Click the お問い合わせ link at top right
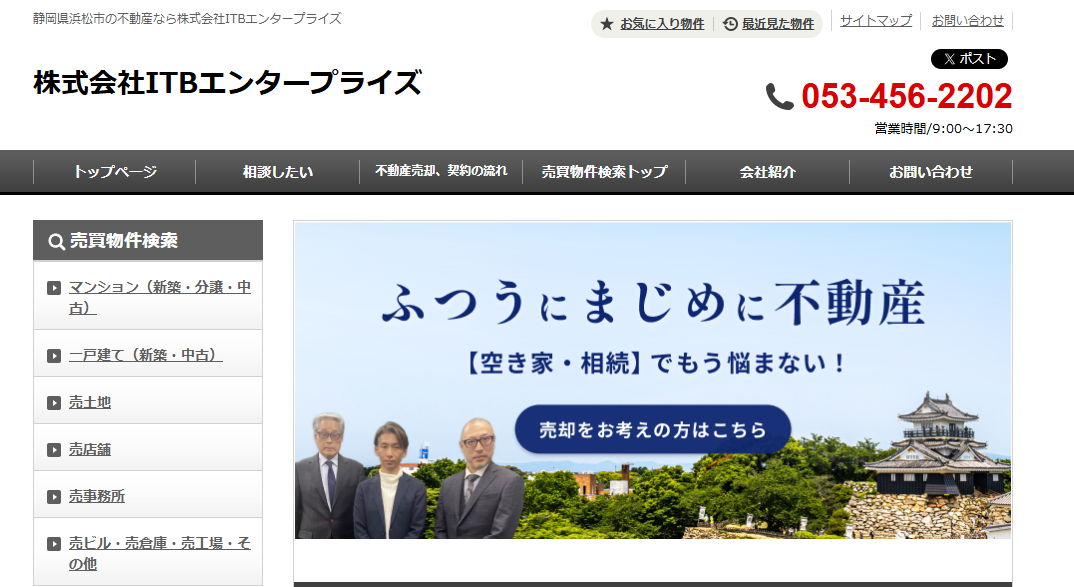Image resolution: width=1074 pixels, height=587 pixels. tap(967, 19)
